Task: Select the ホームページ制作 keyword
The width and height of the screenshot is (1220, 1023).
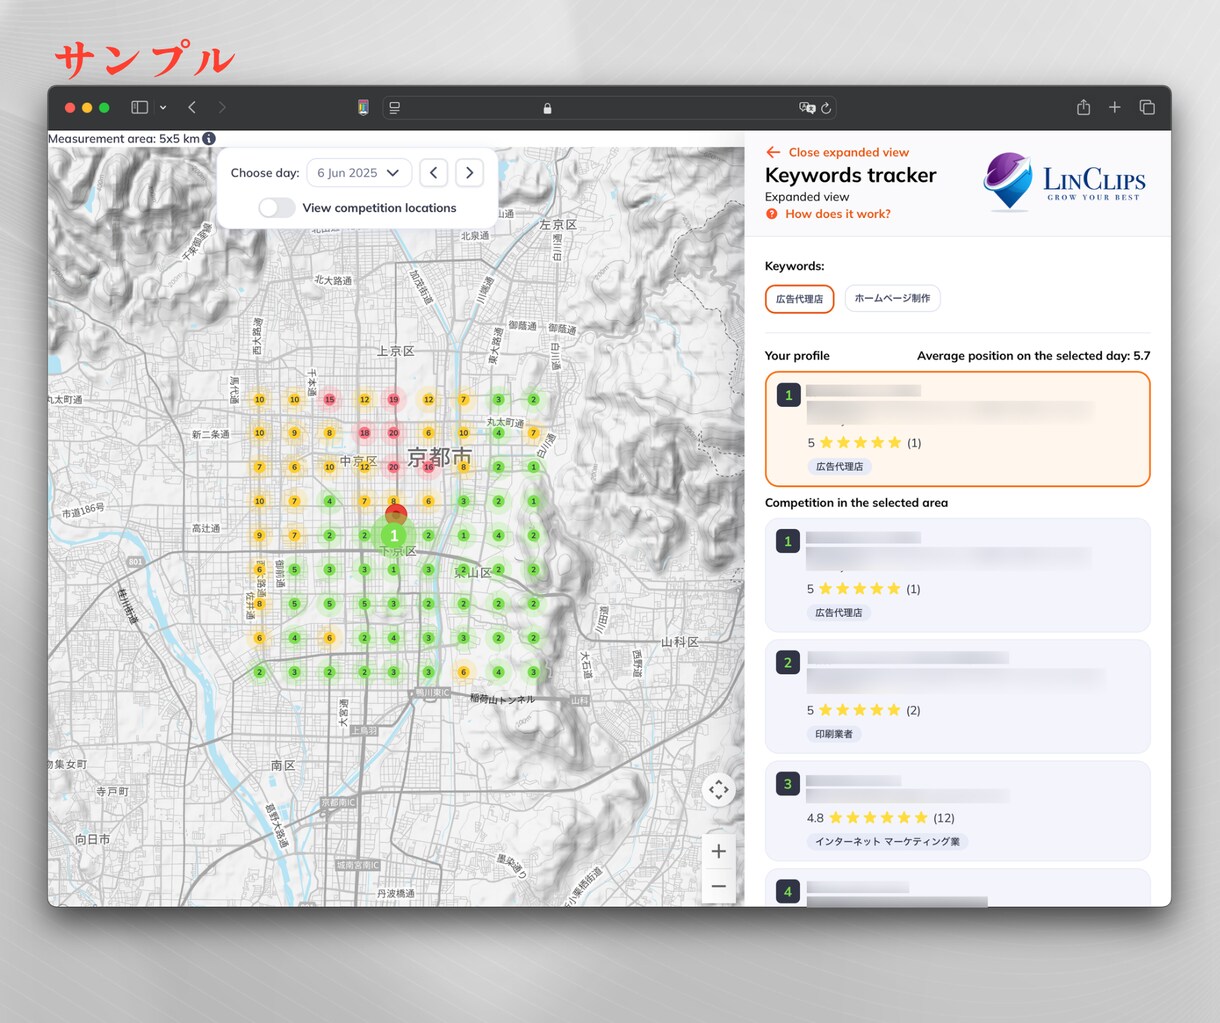Action: pyautogui.click(x=892, y=298)
